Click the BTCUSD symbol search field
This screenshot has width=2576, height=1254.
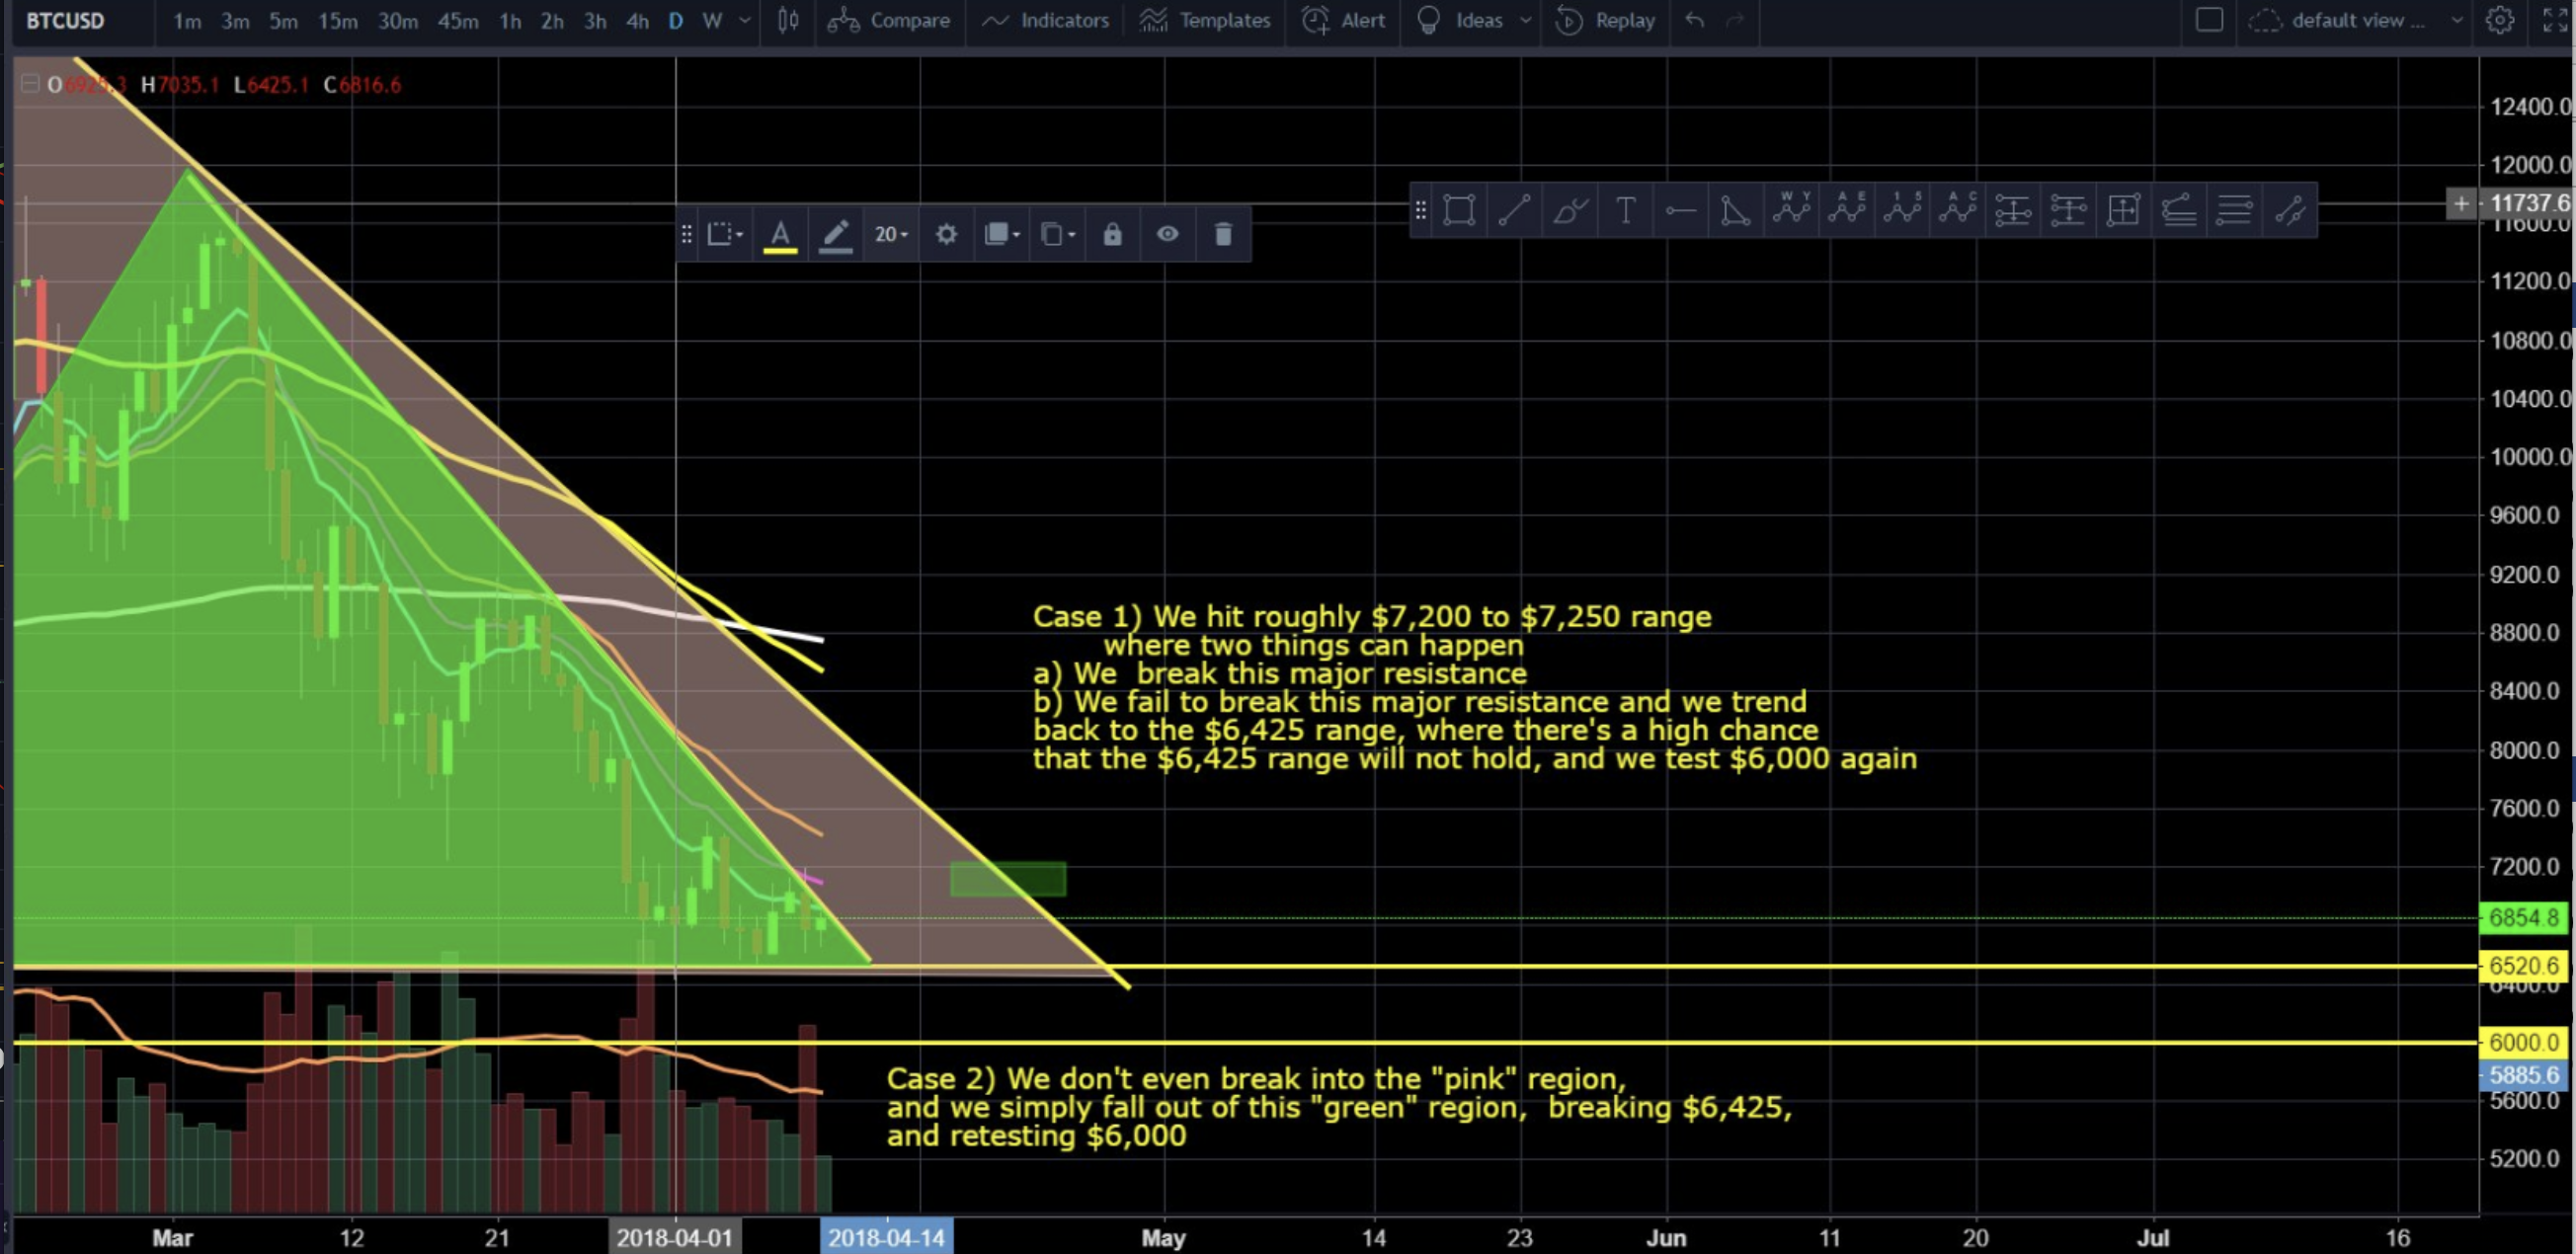click(65, 20)
